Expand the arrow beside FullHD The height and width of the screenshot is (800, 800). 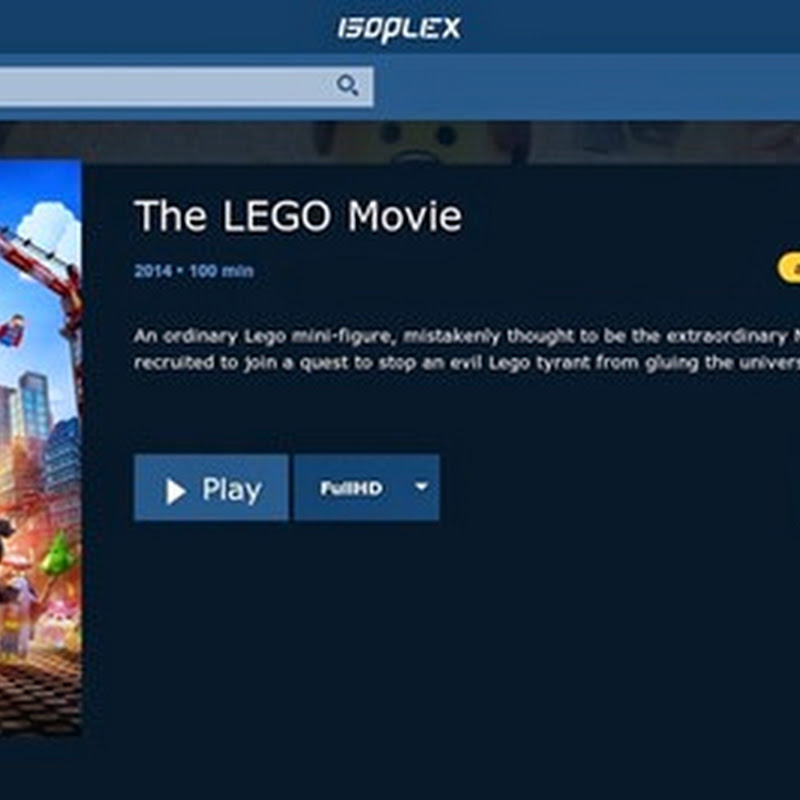(x=421, y=487)
